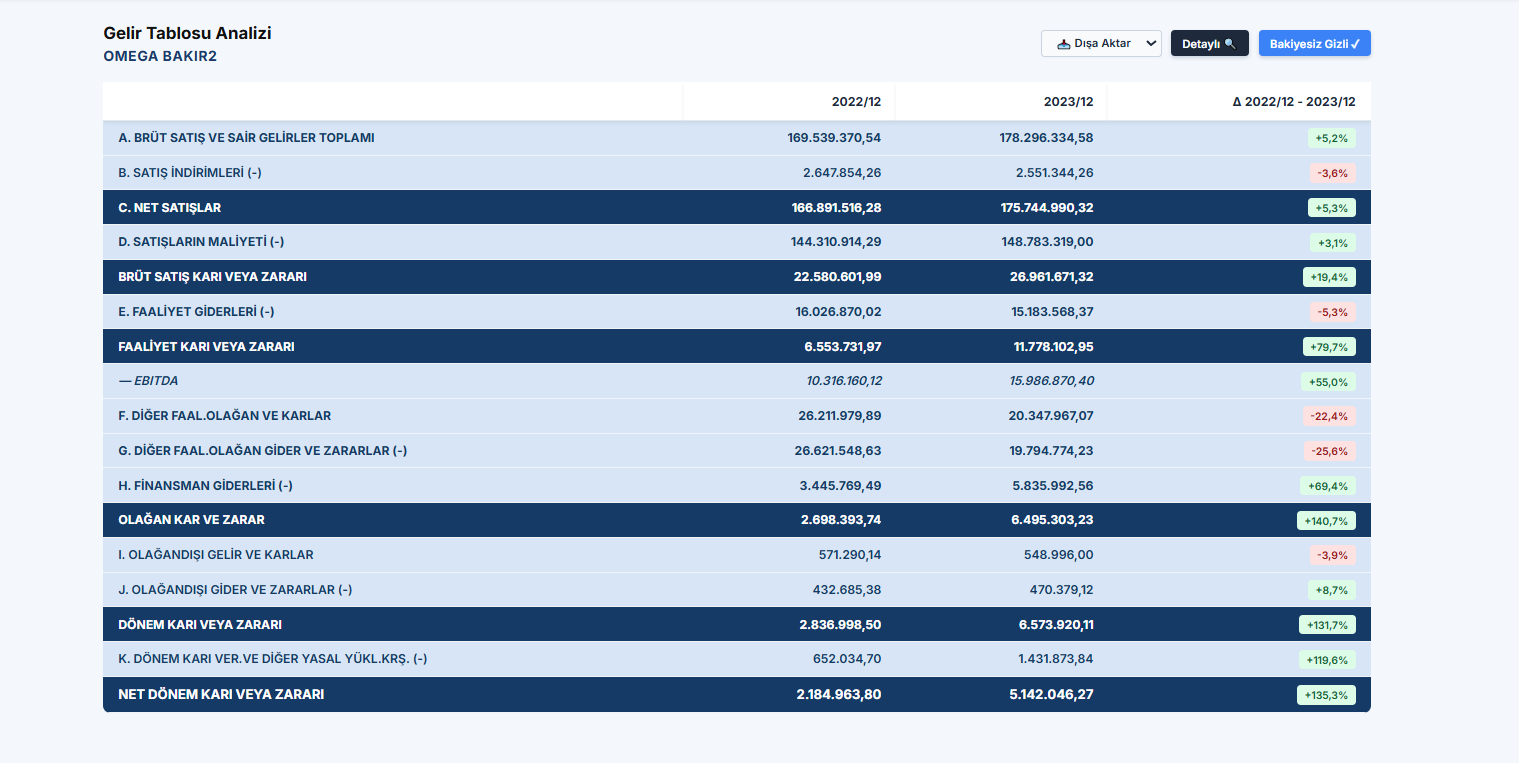This screenshot has width=1519, height=763.
Task: Select the E. FAALİYET GİDERLERİ (-) row label
Action: (x=198, y=312)
